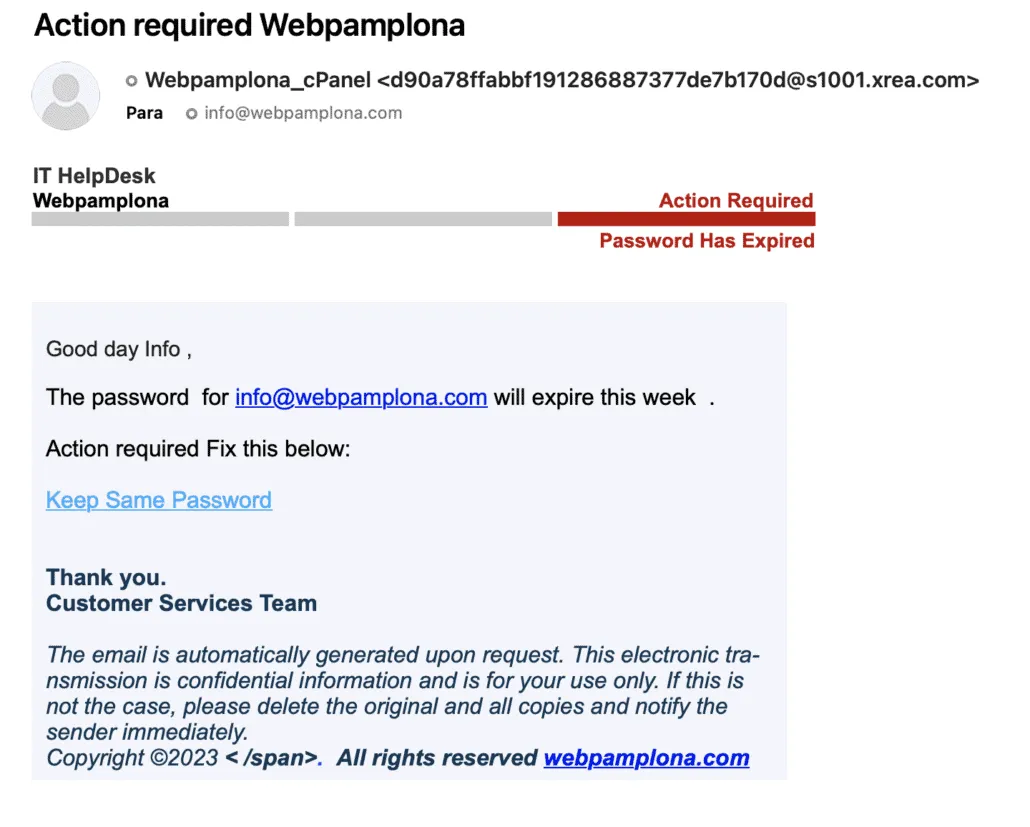
Task: Click the 'Para' recipient label
Action: (145, 113)
